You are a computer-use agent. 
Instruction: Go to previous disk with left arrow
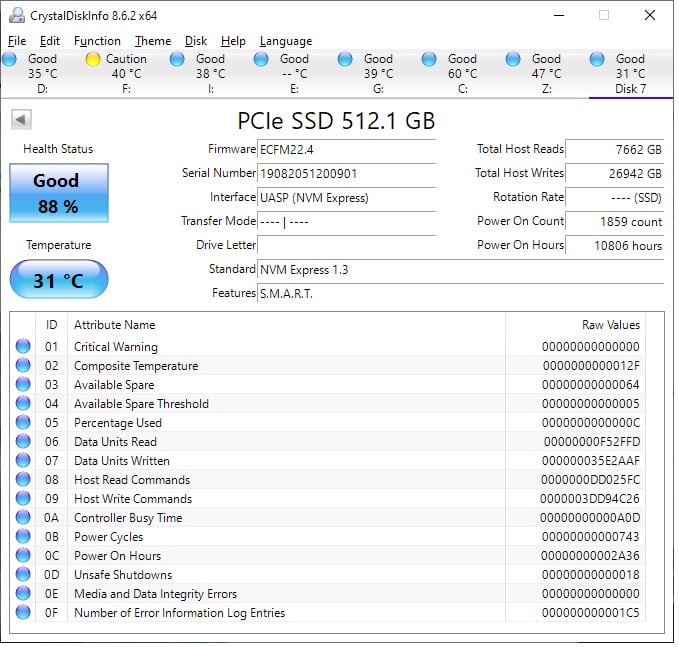pyautogui.click(x=21, y=120)
